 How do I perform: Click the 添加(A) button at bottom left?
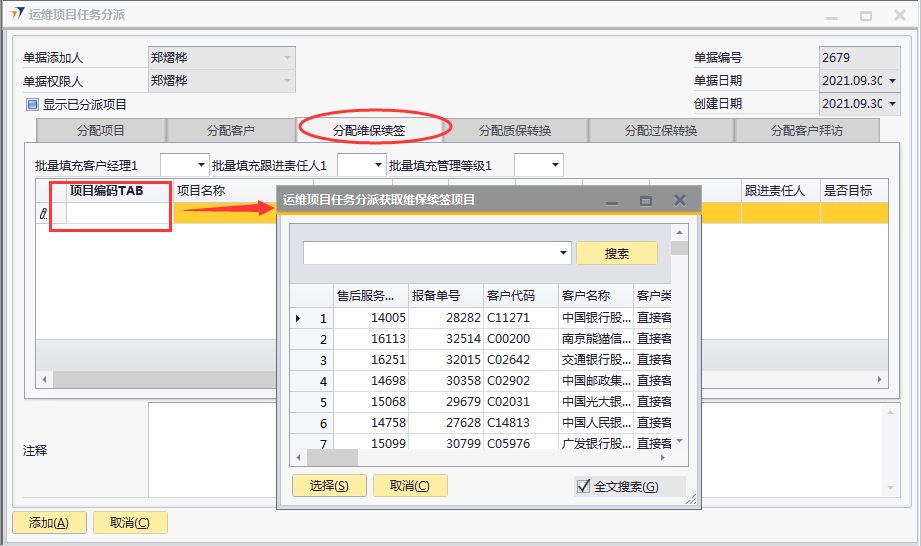point(48,522)
